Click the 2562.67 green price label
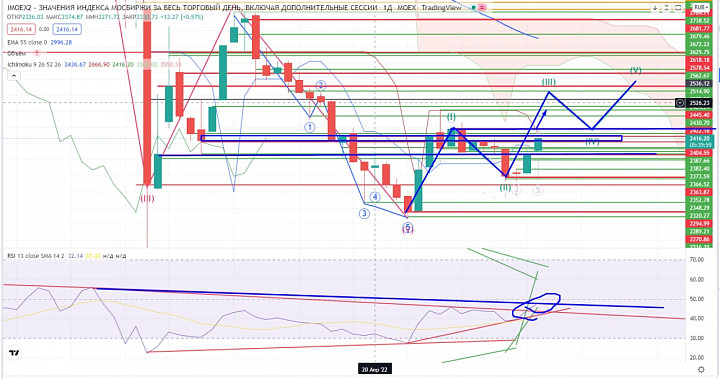Screen dimensions: 720x379 pyautogui.click(x=699, y=76)
